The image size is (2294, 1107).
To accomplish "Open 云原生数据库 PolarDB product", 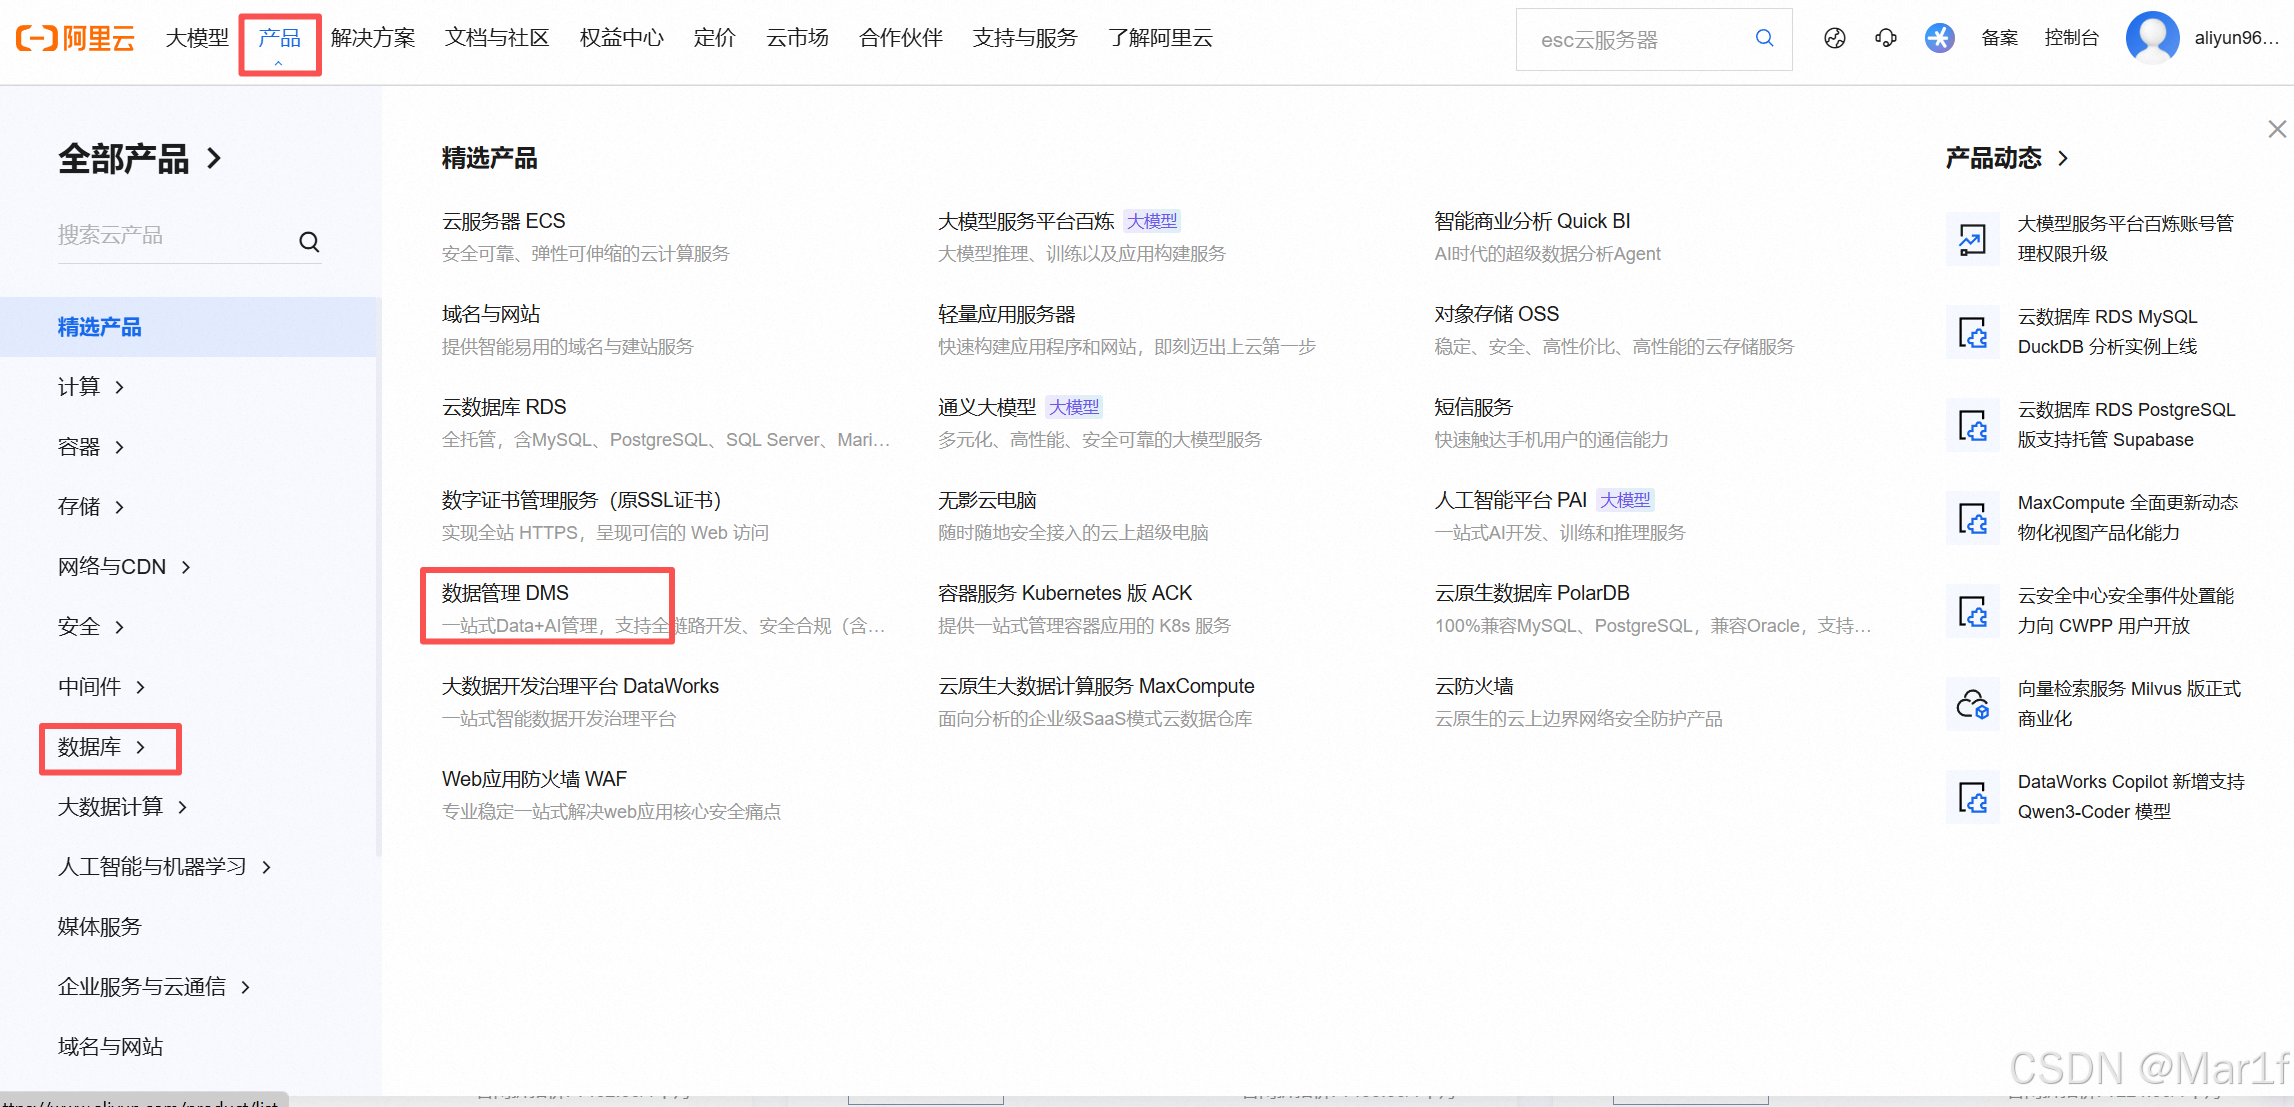I will 1532,593.
